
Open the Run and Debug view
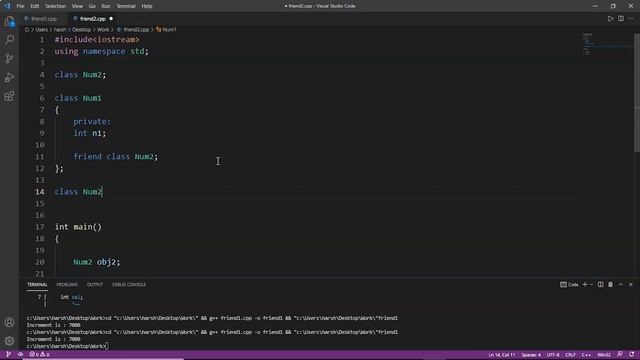[x=9, y=77]
